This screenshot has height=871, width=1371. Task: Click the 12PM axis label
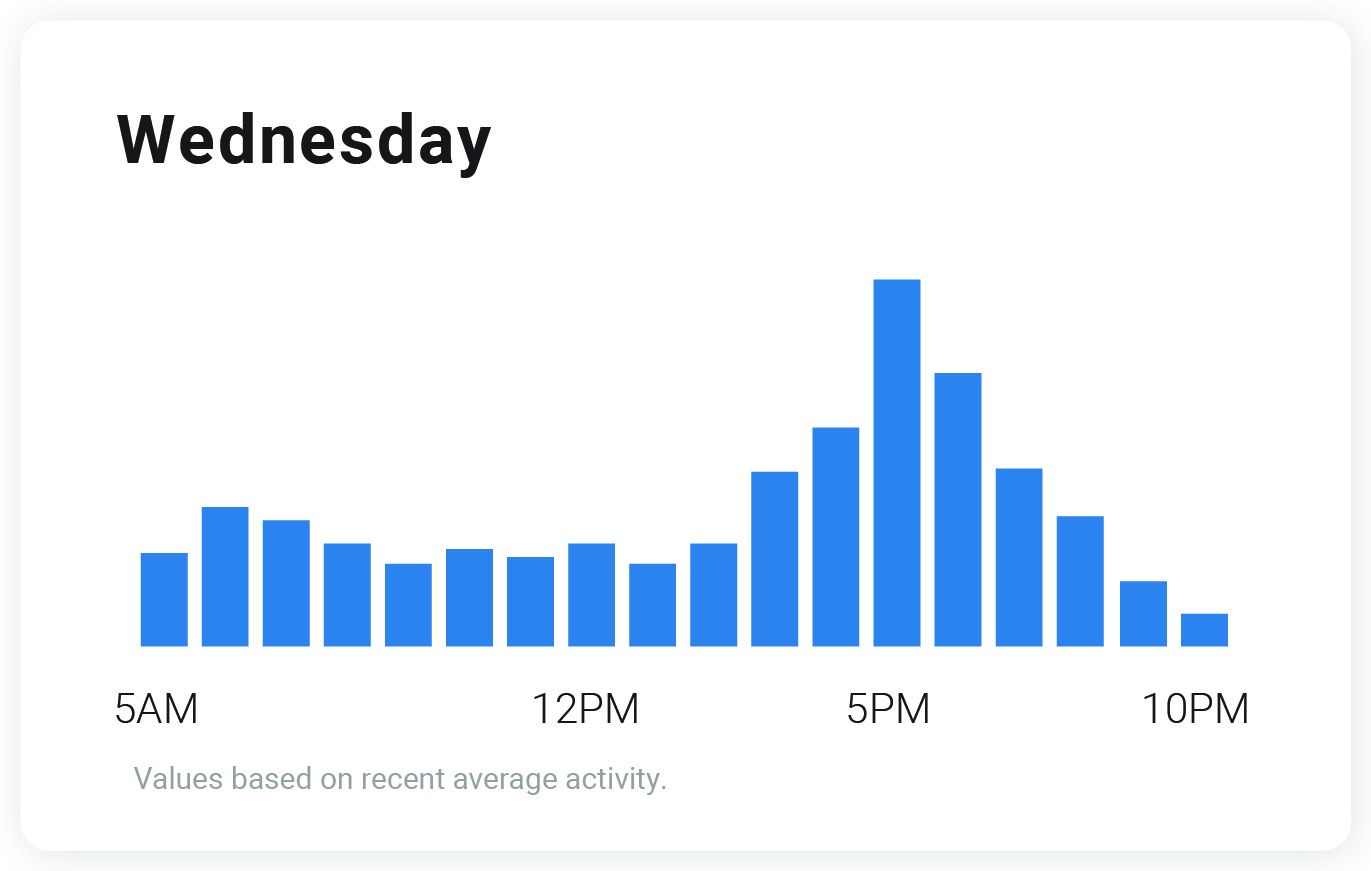pyautogui.click(x=585, y=709)
